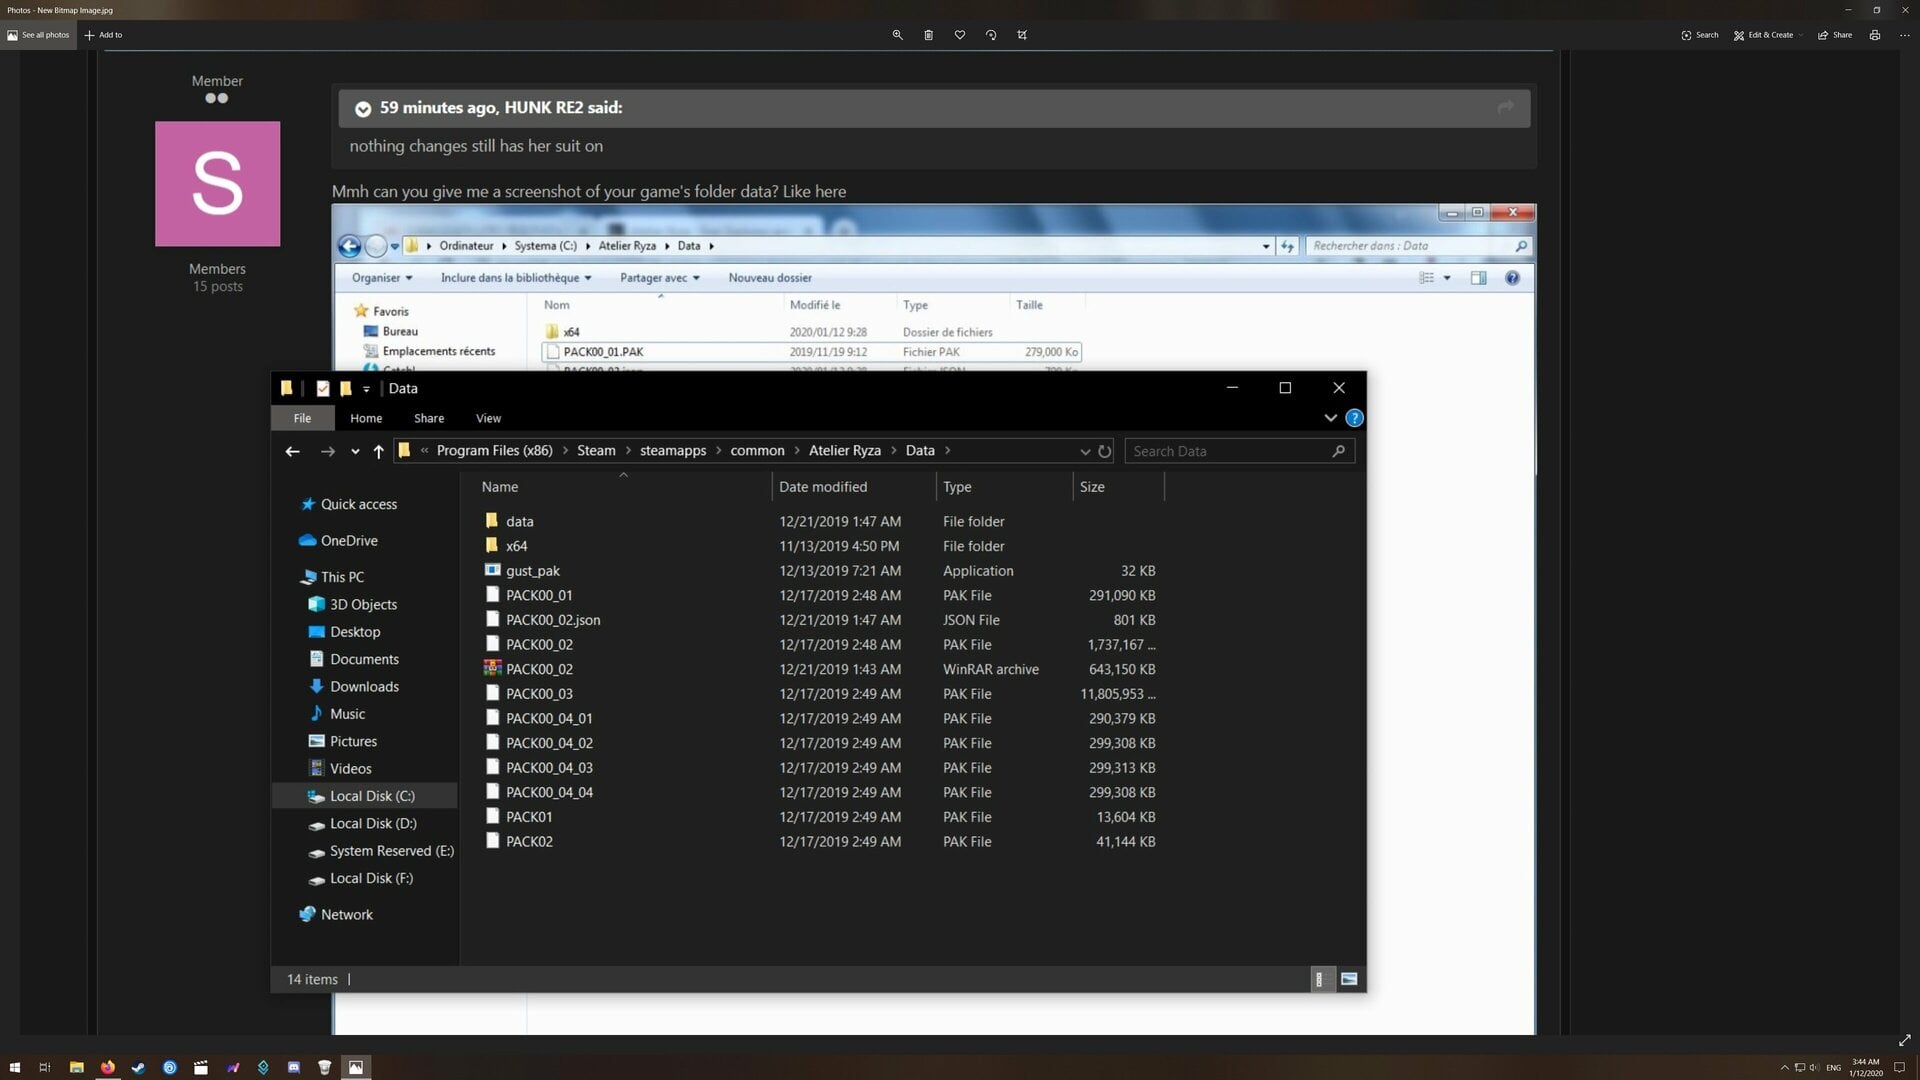
Task: Switch to large icons view in status bar
Action: pos(1349,979)
